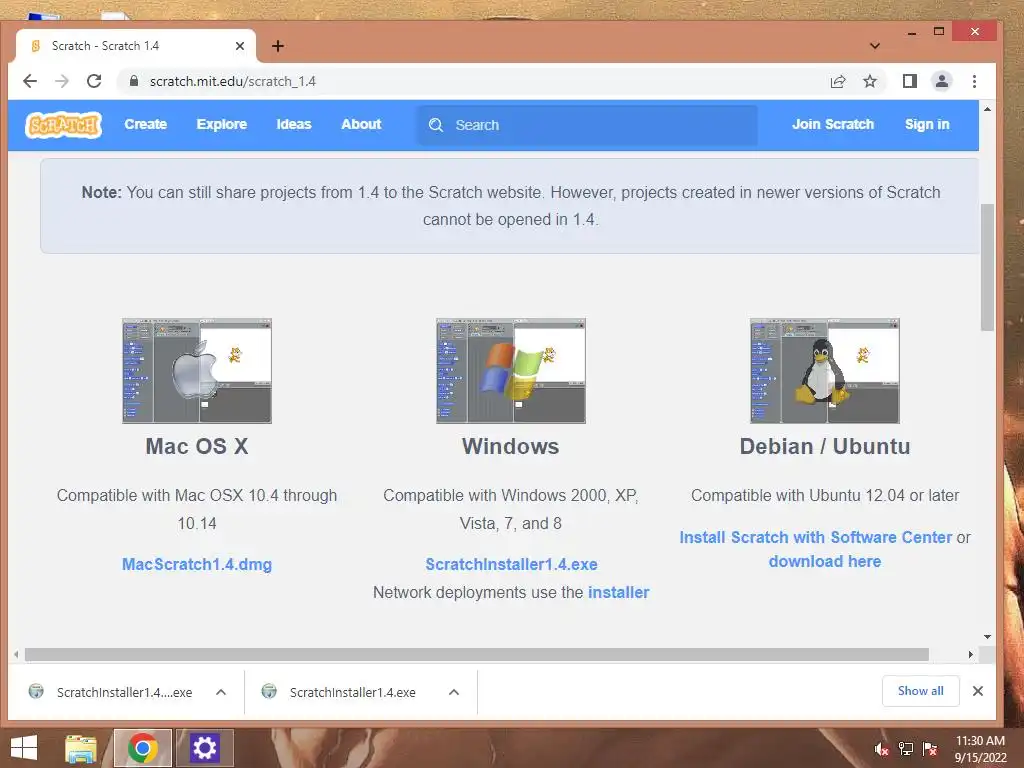This screenshot has width=1024, height=768.
Task: Open the Chrome side panel icon
Action: point(910,81)
